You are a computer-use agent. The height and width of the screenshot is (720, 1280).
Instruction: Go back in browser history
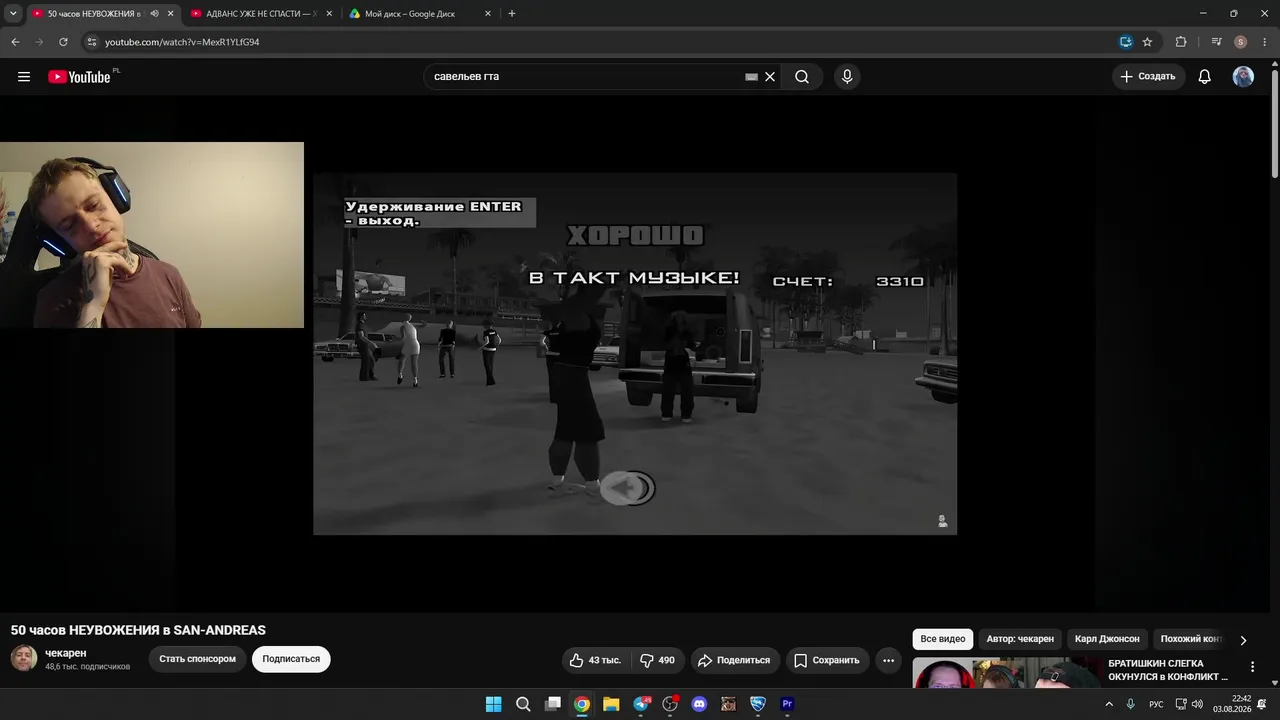pos(15,42)
